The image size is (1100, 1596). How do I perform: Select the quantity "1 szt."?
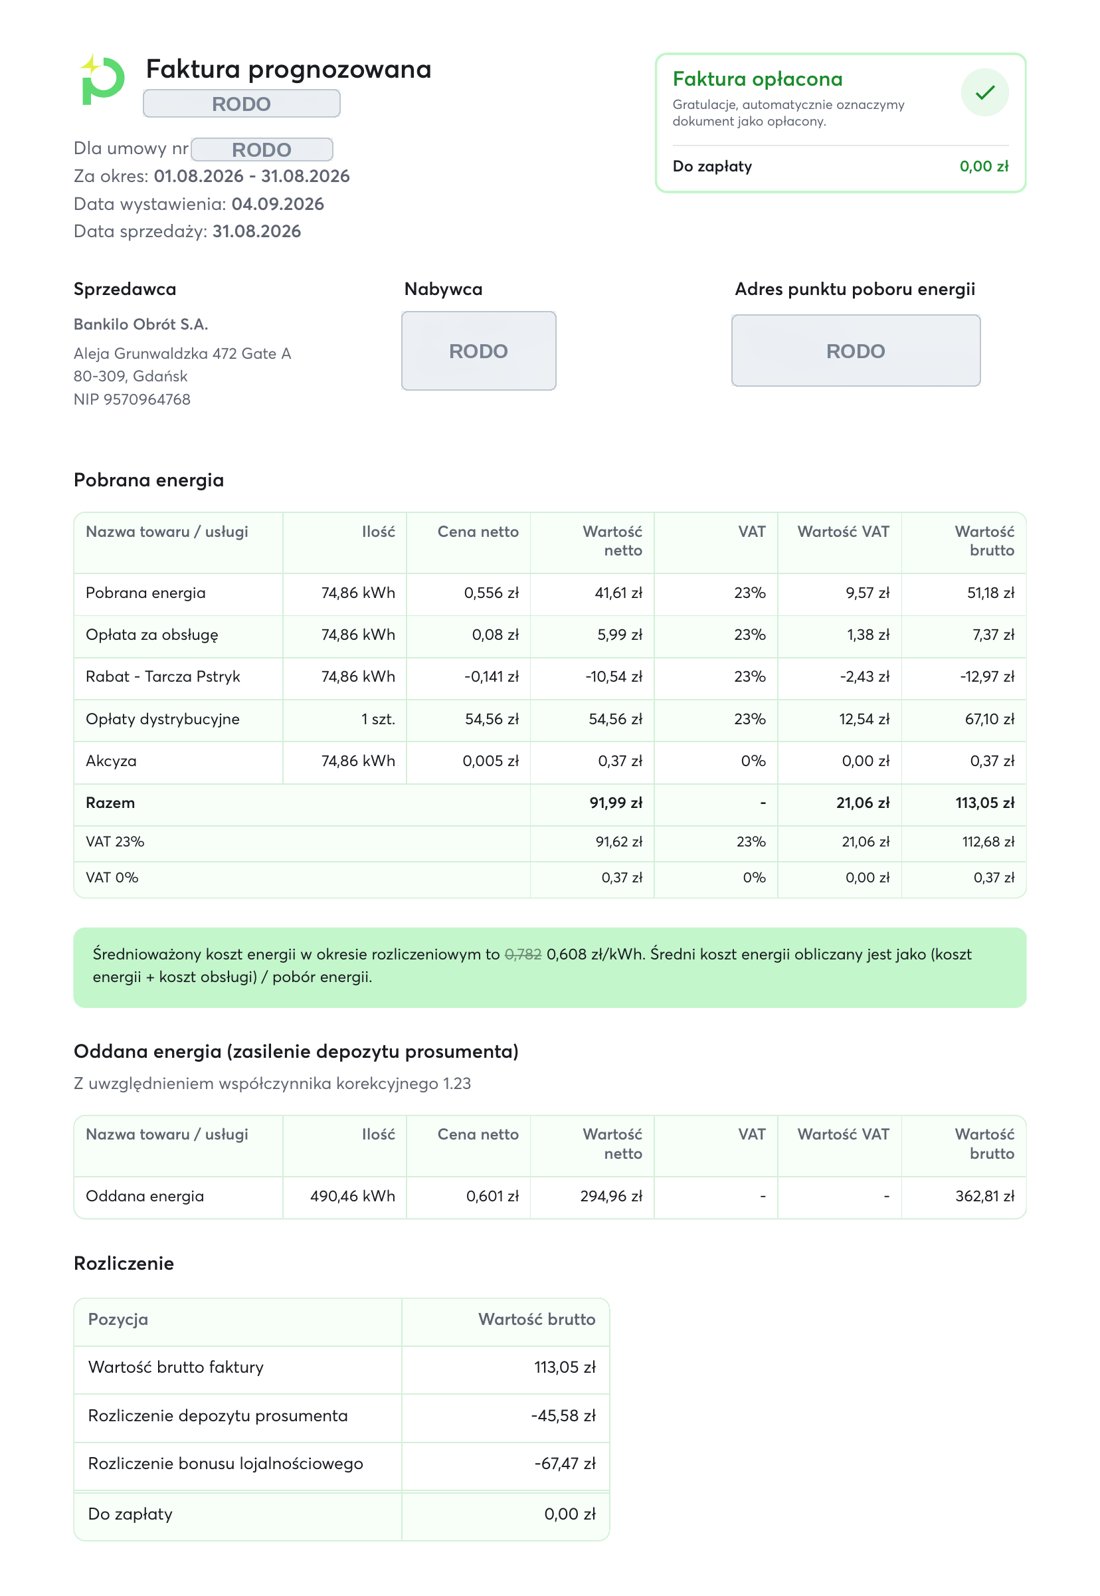coord(378,719)
